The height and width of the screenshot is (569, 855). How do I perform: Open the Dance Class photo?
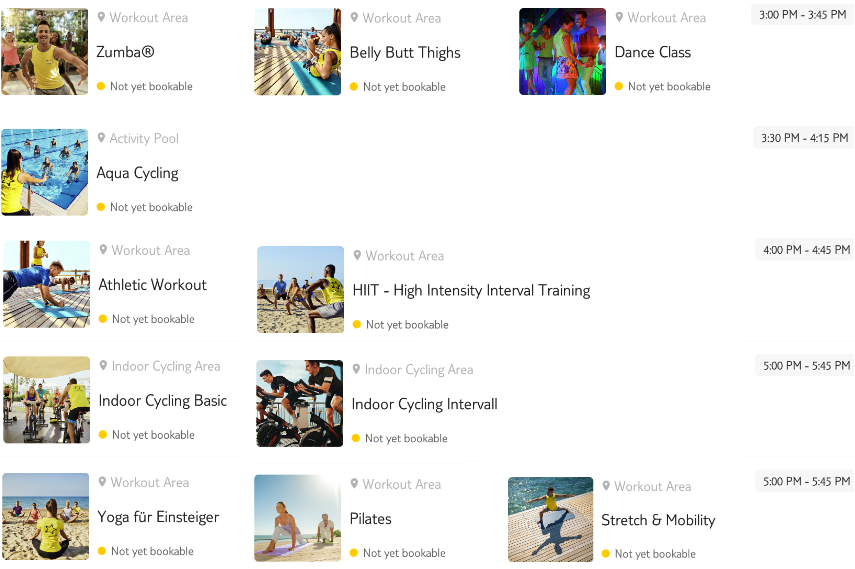coord(562,51)
